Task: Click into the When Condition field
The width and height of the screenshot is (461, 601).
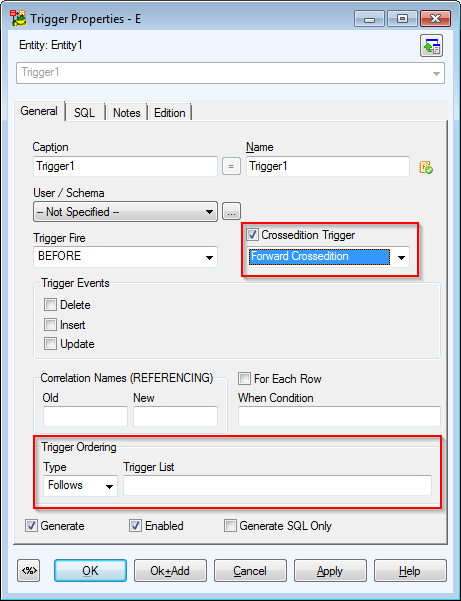Action: tap(339, 417)
